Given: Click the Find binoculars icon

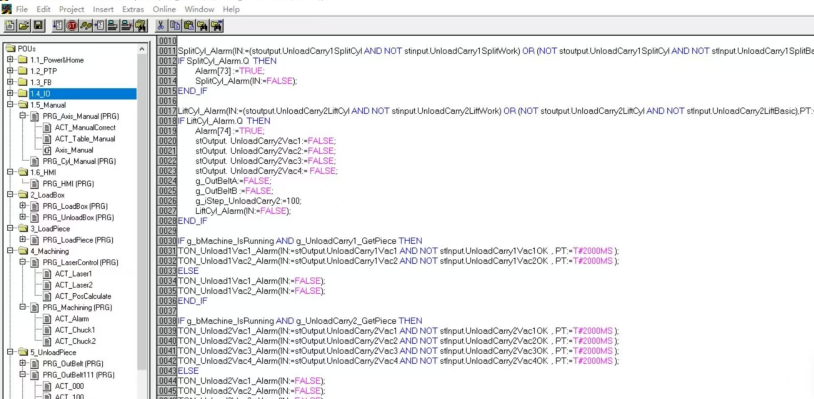Looking at the screenshot, I should click(203, 25).
